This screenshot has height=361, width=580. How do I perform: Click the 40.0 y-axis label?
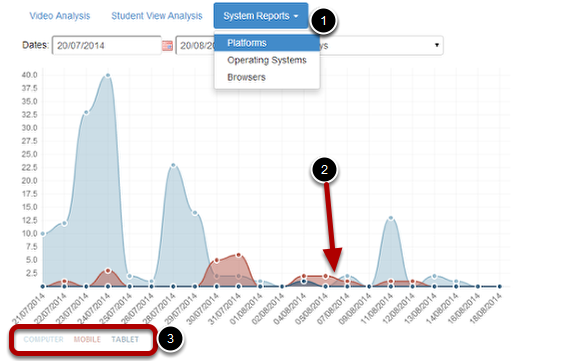[x=30, y=75]
